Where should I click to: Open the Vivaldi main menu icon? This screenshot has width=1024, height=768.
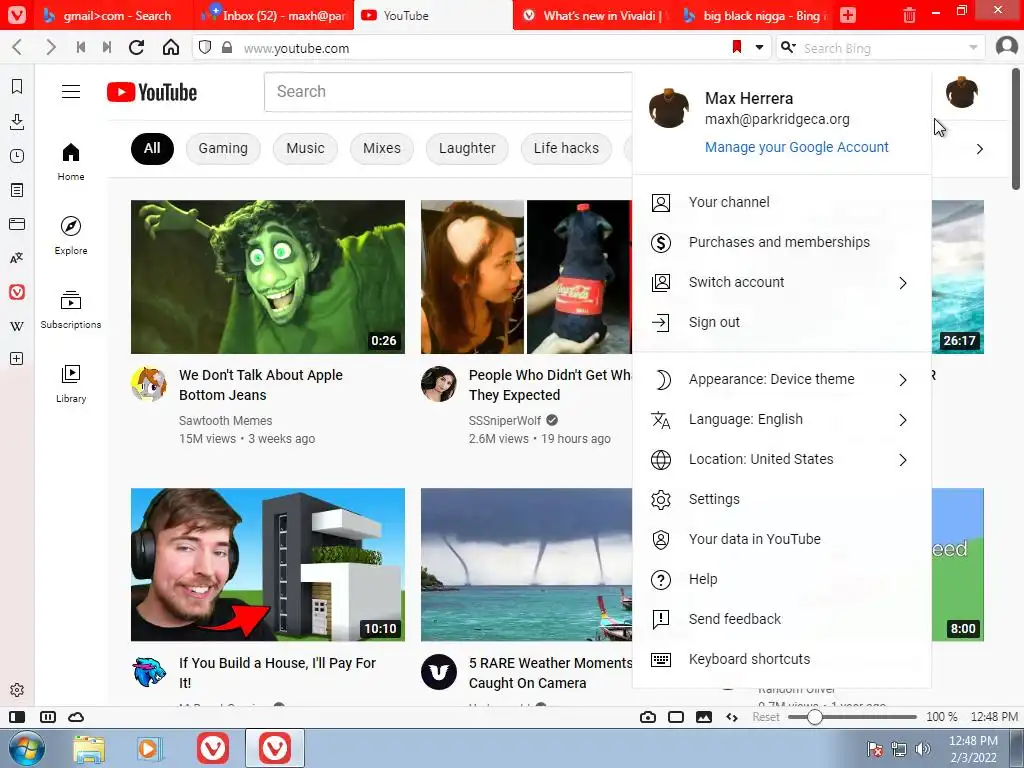pos(16,15)
